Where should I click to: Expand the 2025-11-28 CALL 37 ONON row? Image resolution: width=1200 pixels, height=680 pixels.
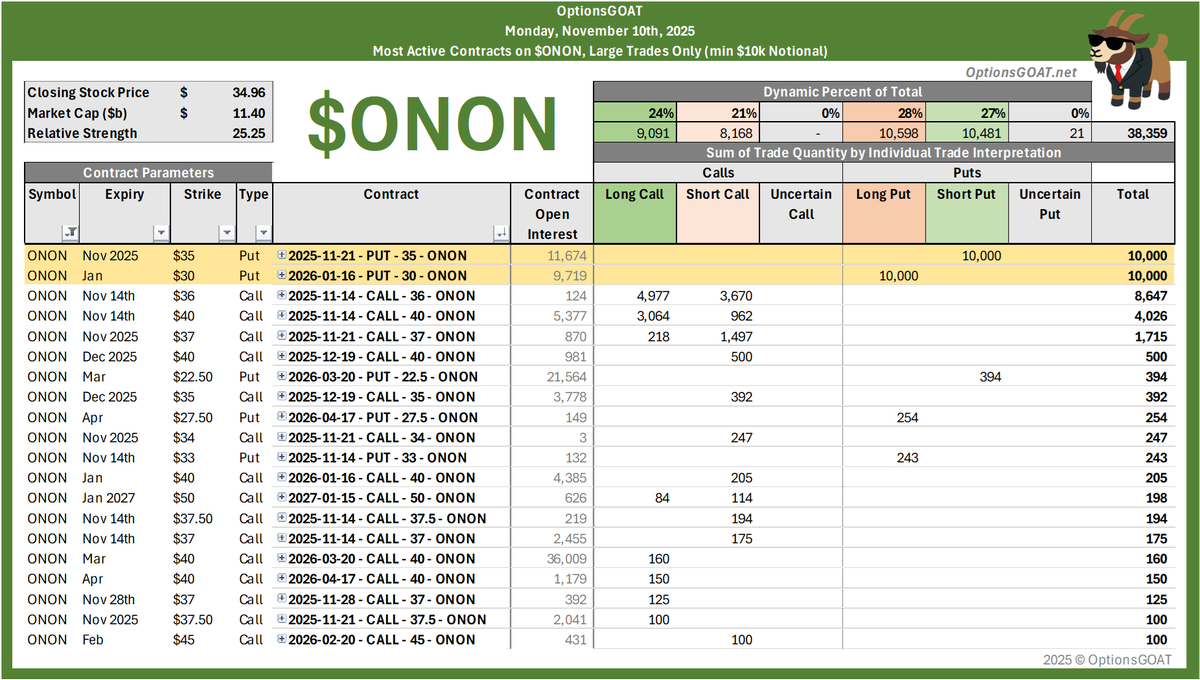tap(282, 600)
